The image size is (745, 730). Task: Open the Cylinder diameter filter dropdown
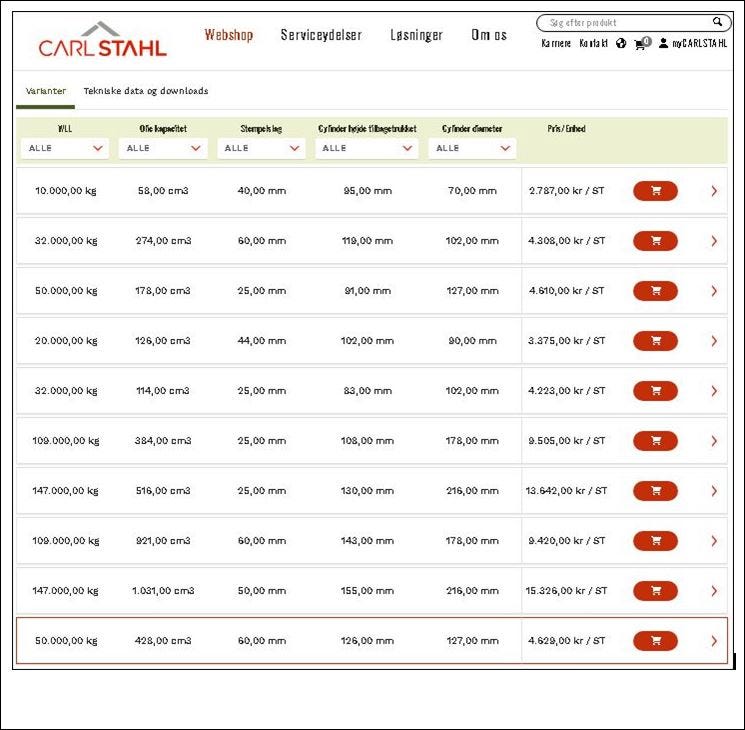pyautogui.click(x=472, y=148)
